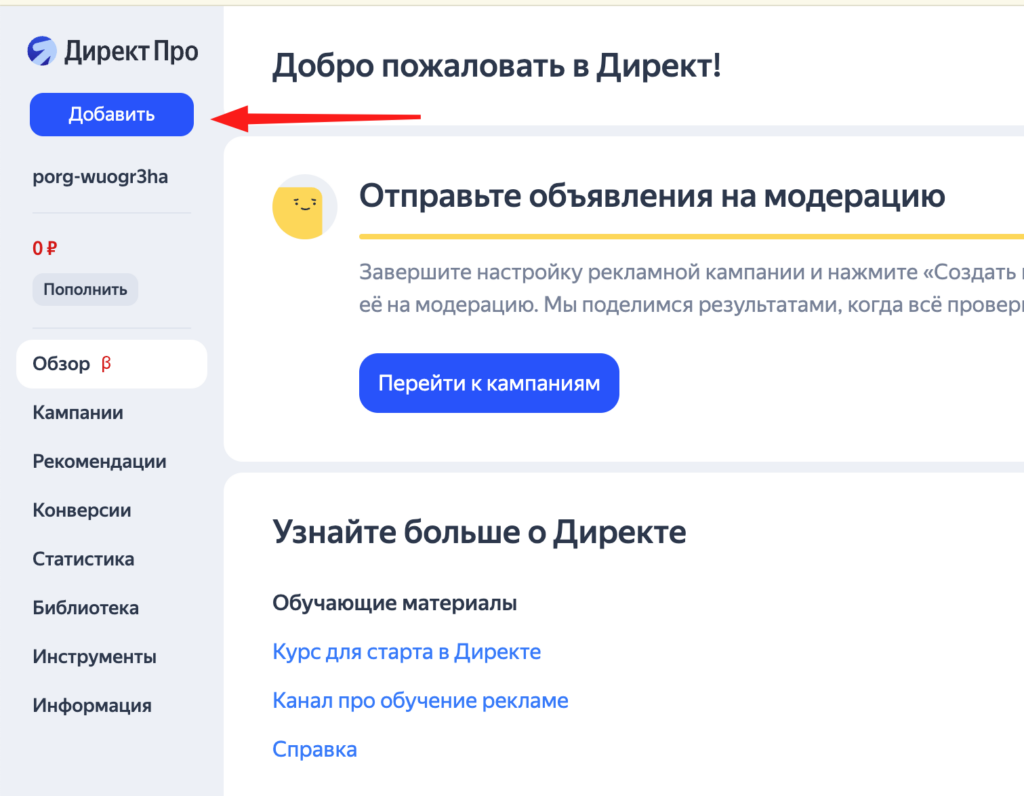This screenshot has height=796, width=1024.
Task: Open the Кампании sidebar section
Action: point(78,413)
